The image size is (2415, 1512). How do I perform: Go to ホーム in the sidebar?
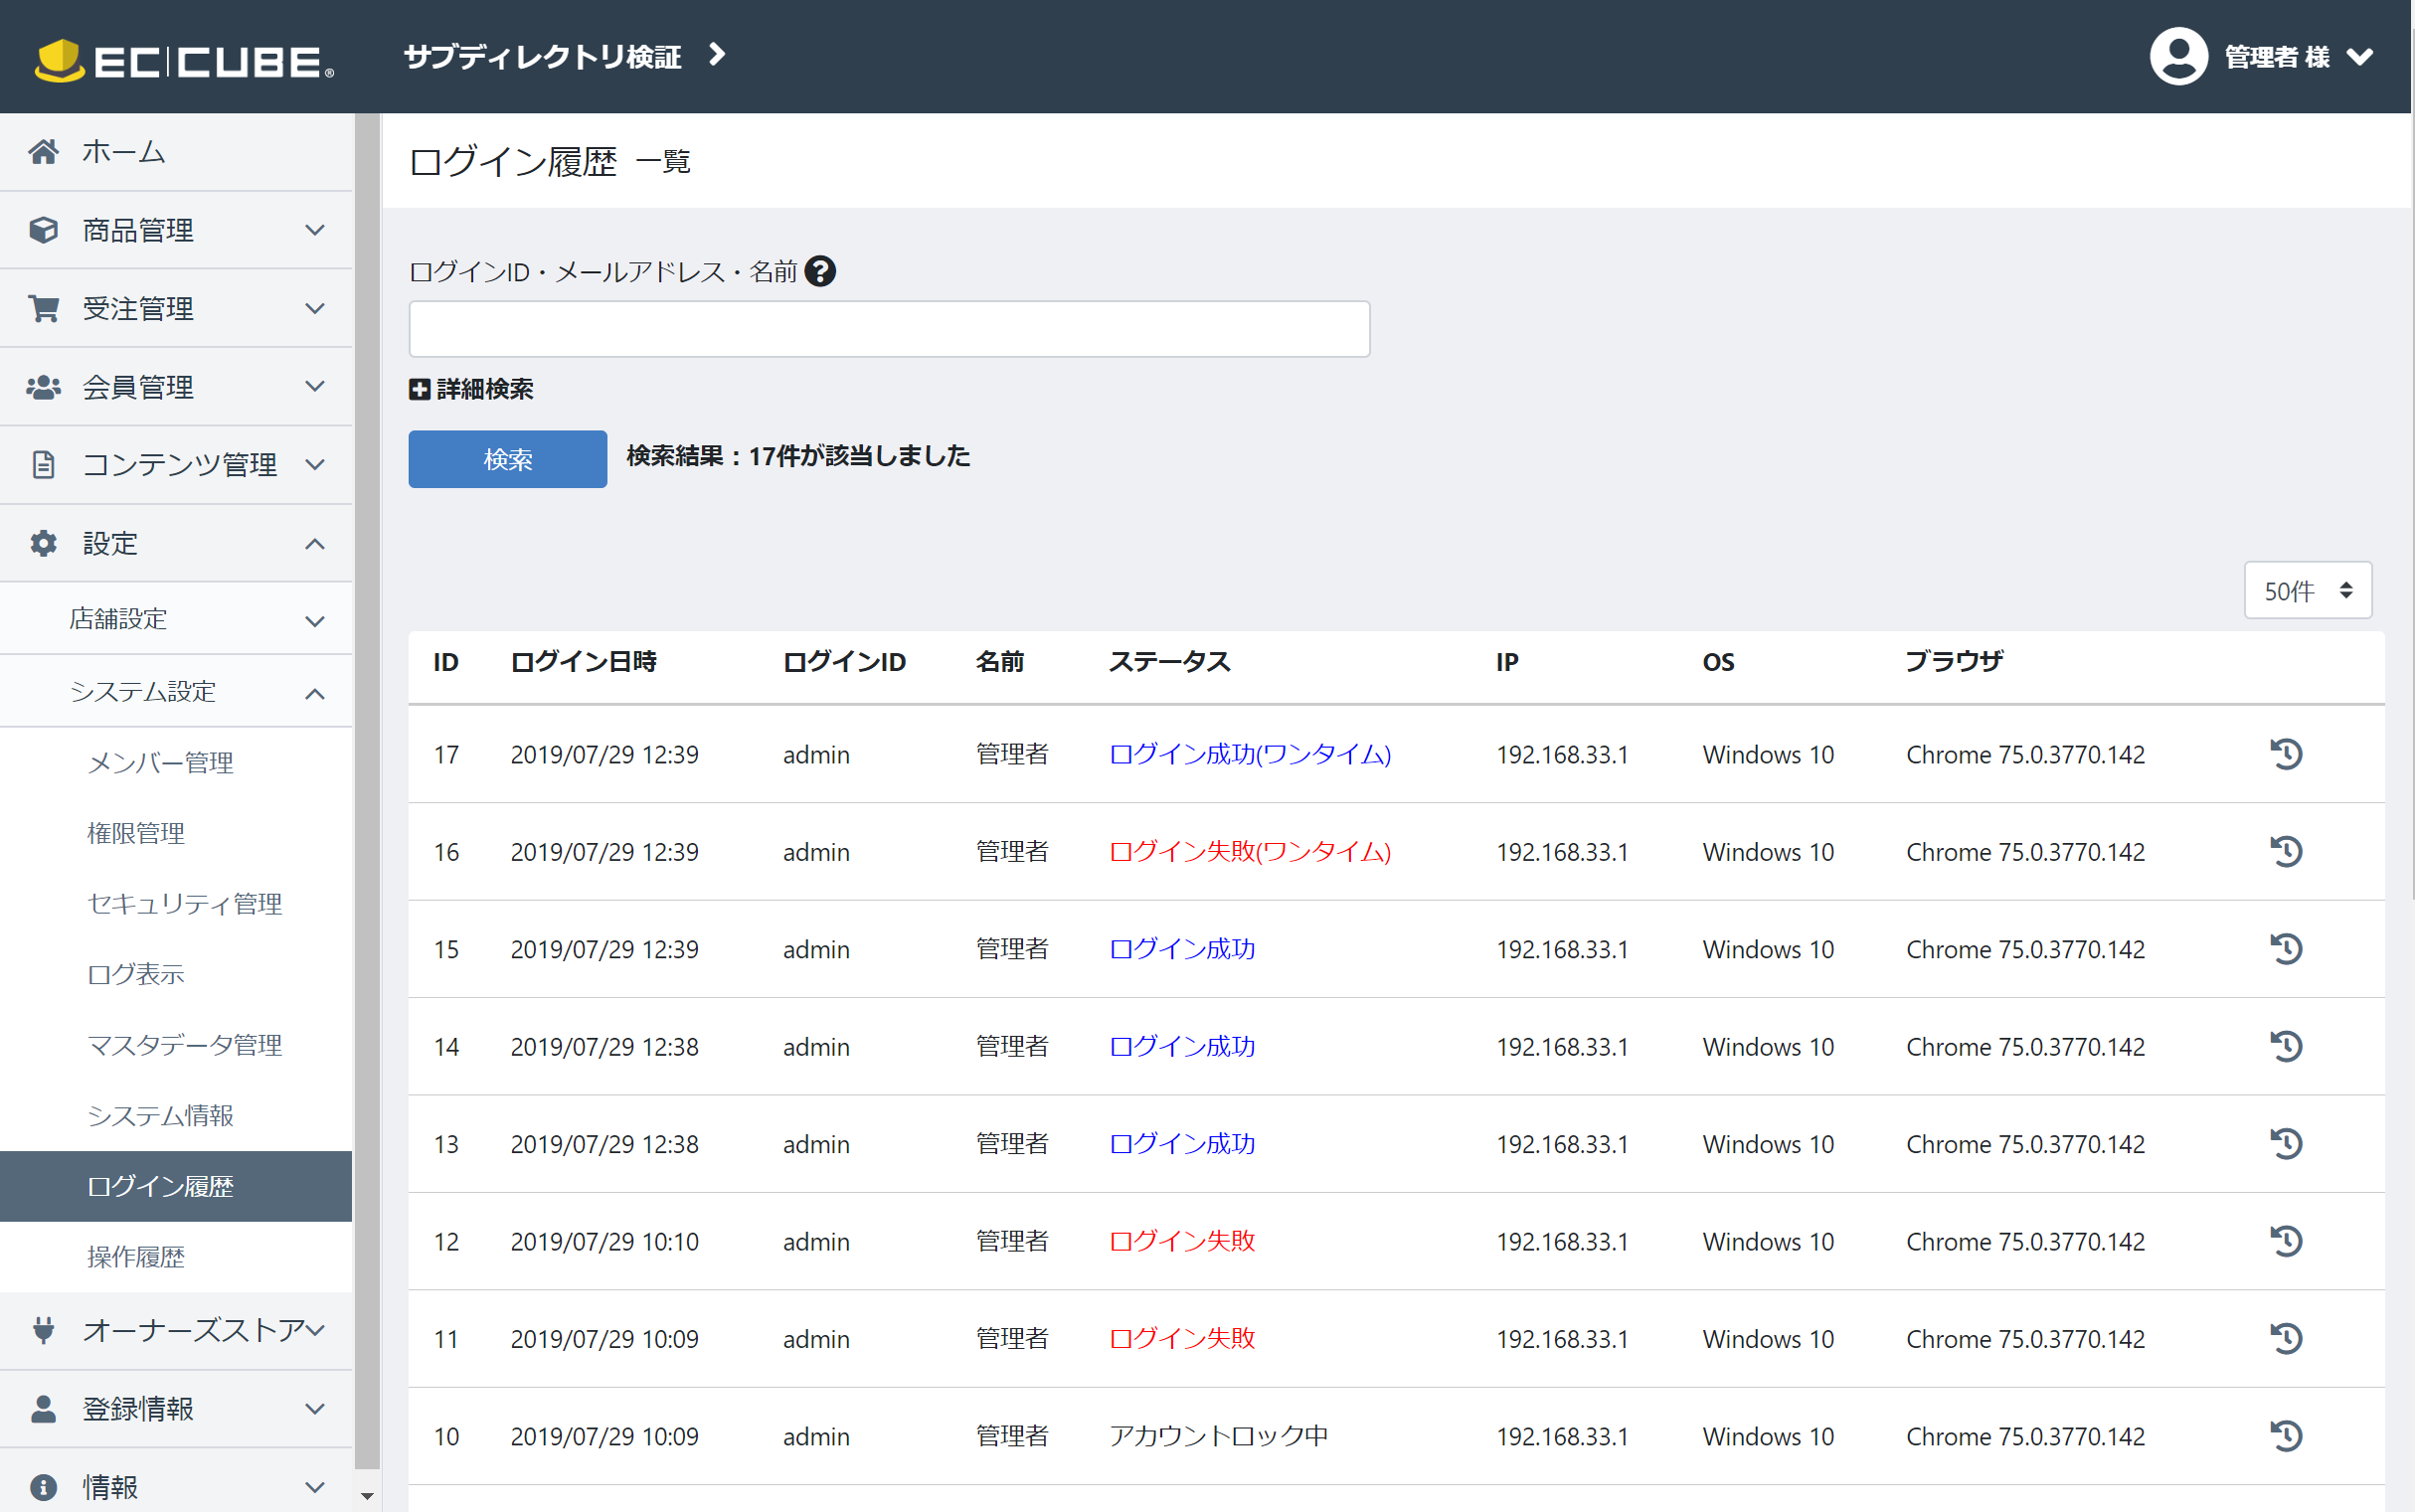pyautogui.click(x=123, y=151)
